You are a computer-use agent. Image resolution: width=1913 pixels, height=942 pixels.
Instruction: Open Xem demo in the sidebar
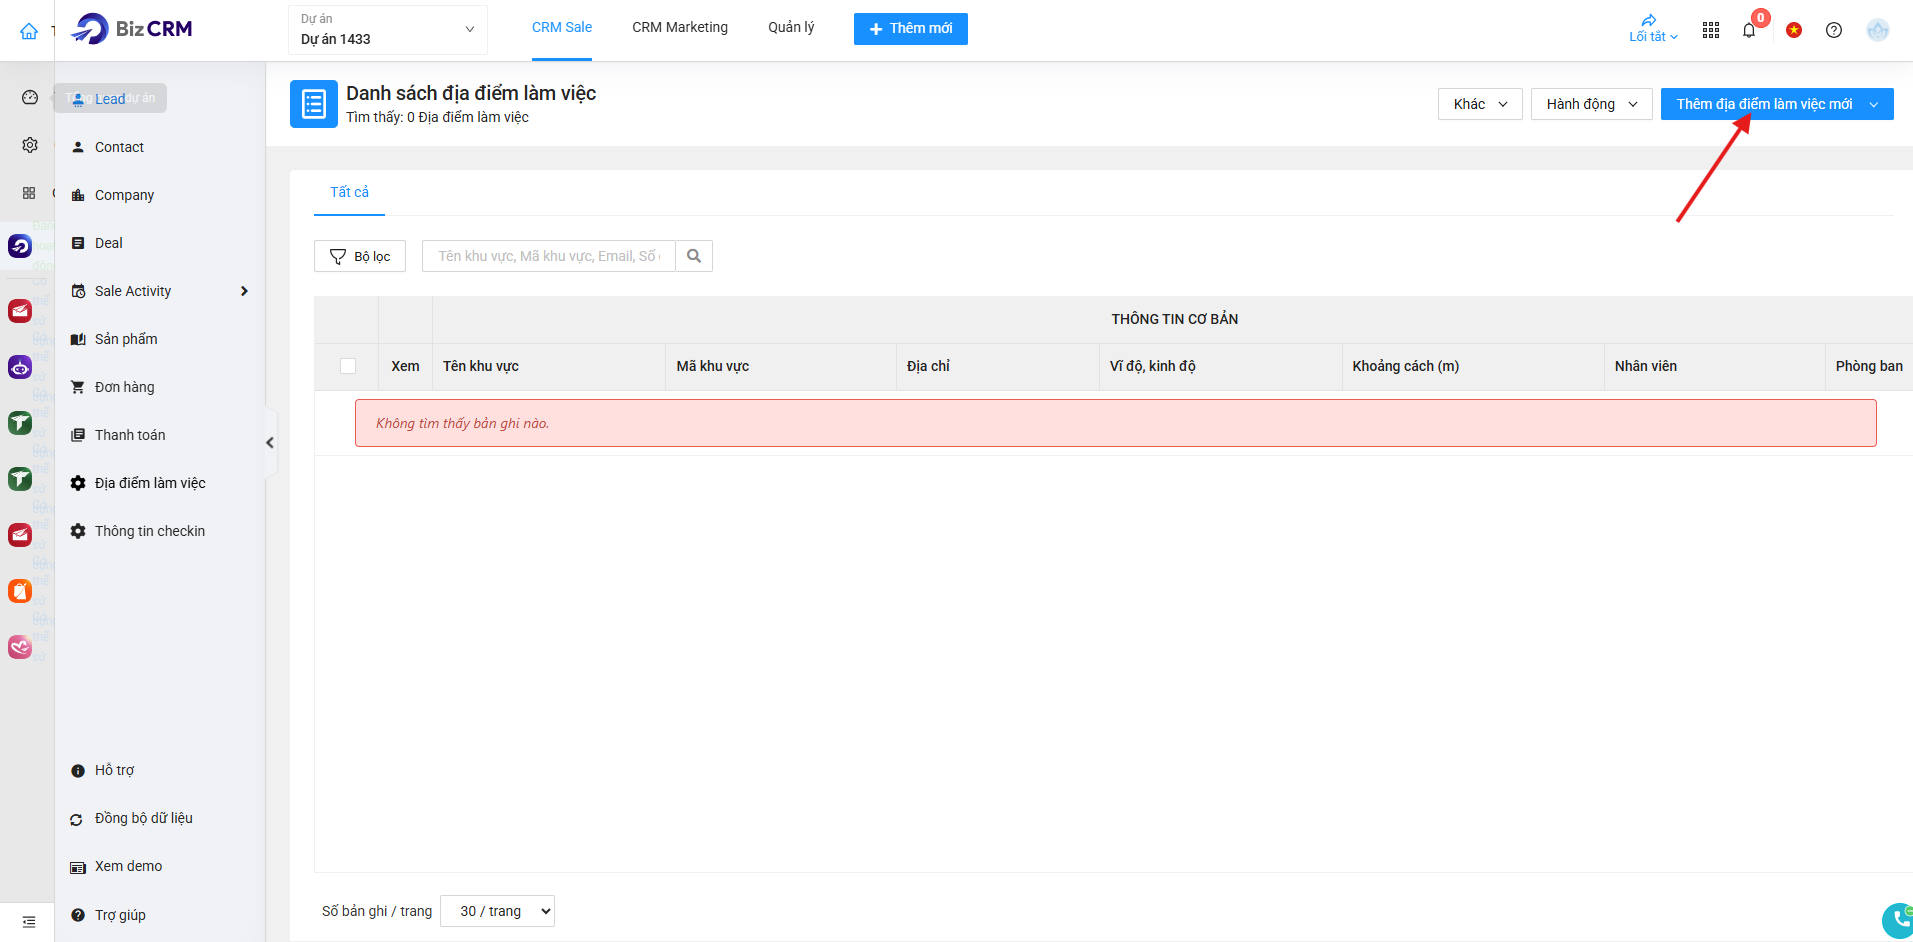click(128, 866)
